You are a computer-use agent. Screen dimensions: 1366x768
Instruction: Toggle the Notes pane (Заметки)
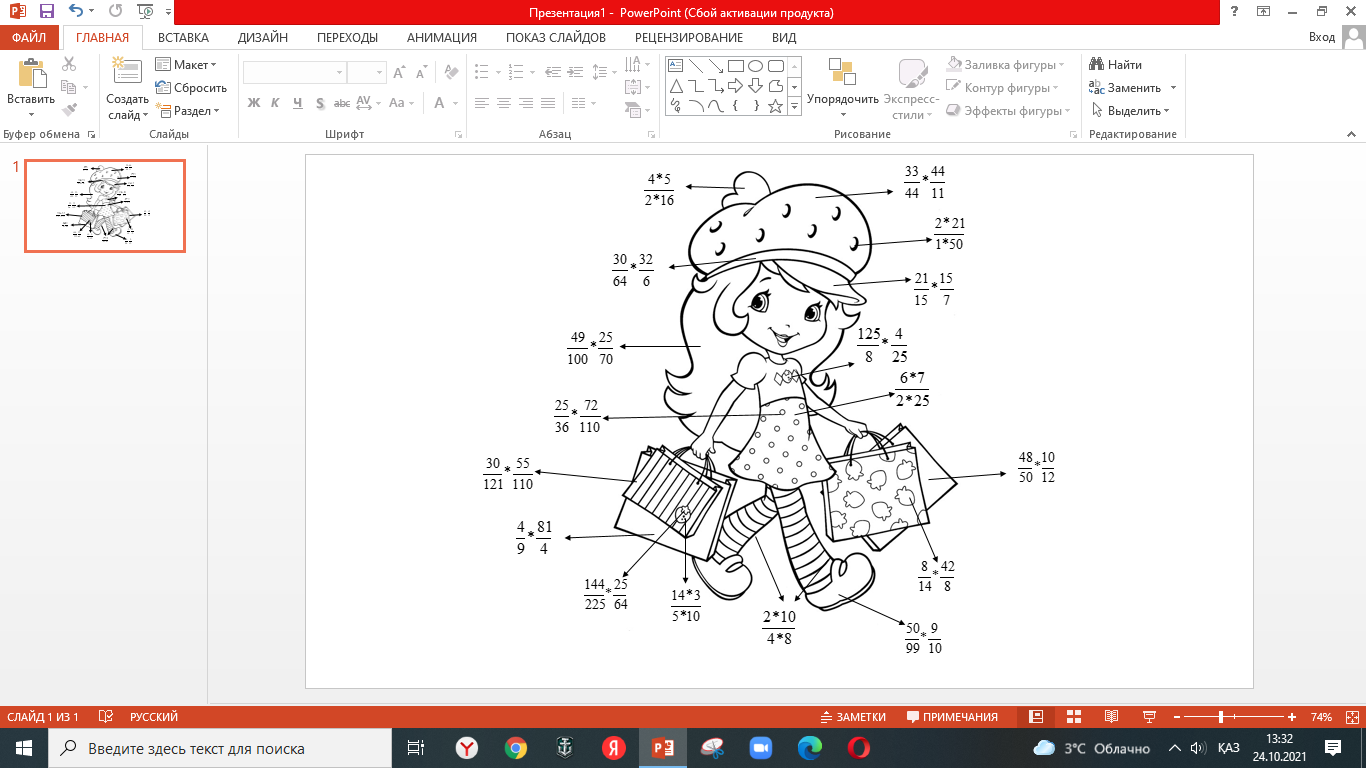pos(853,717)
